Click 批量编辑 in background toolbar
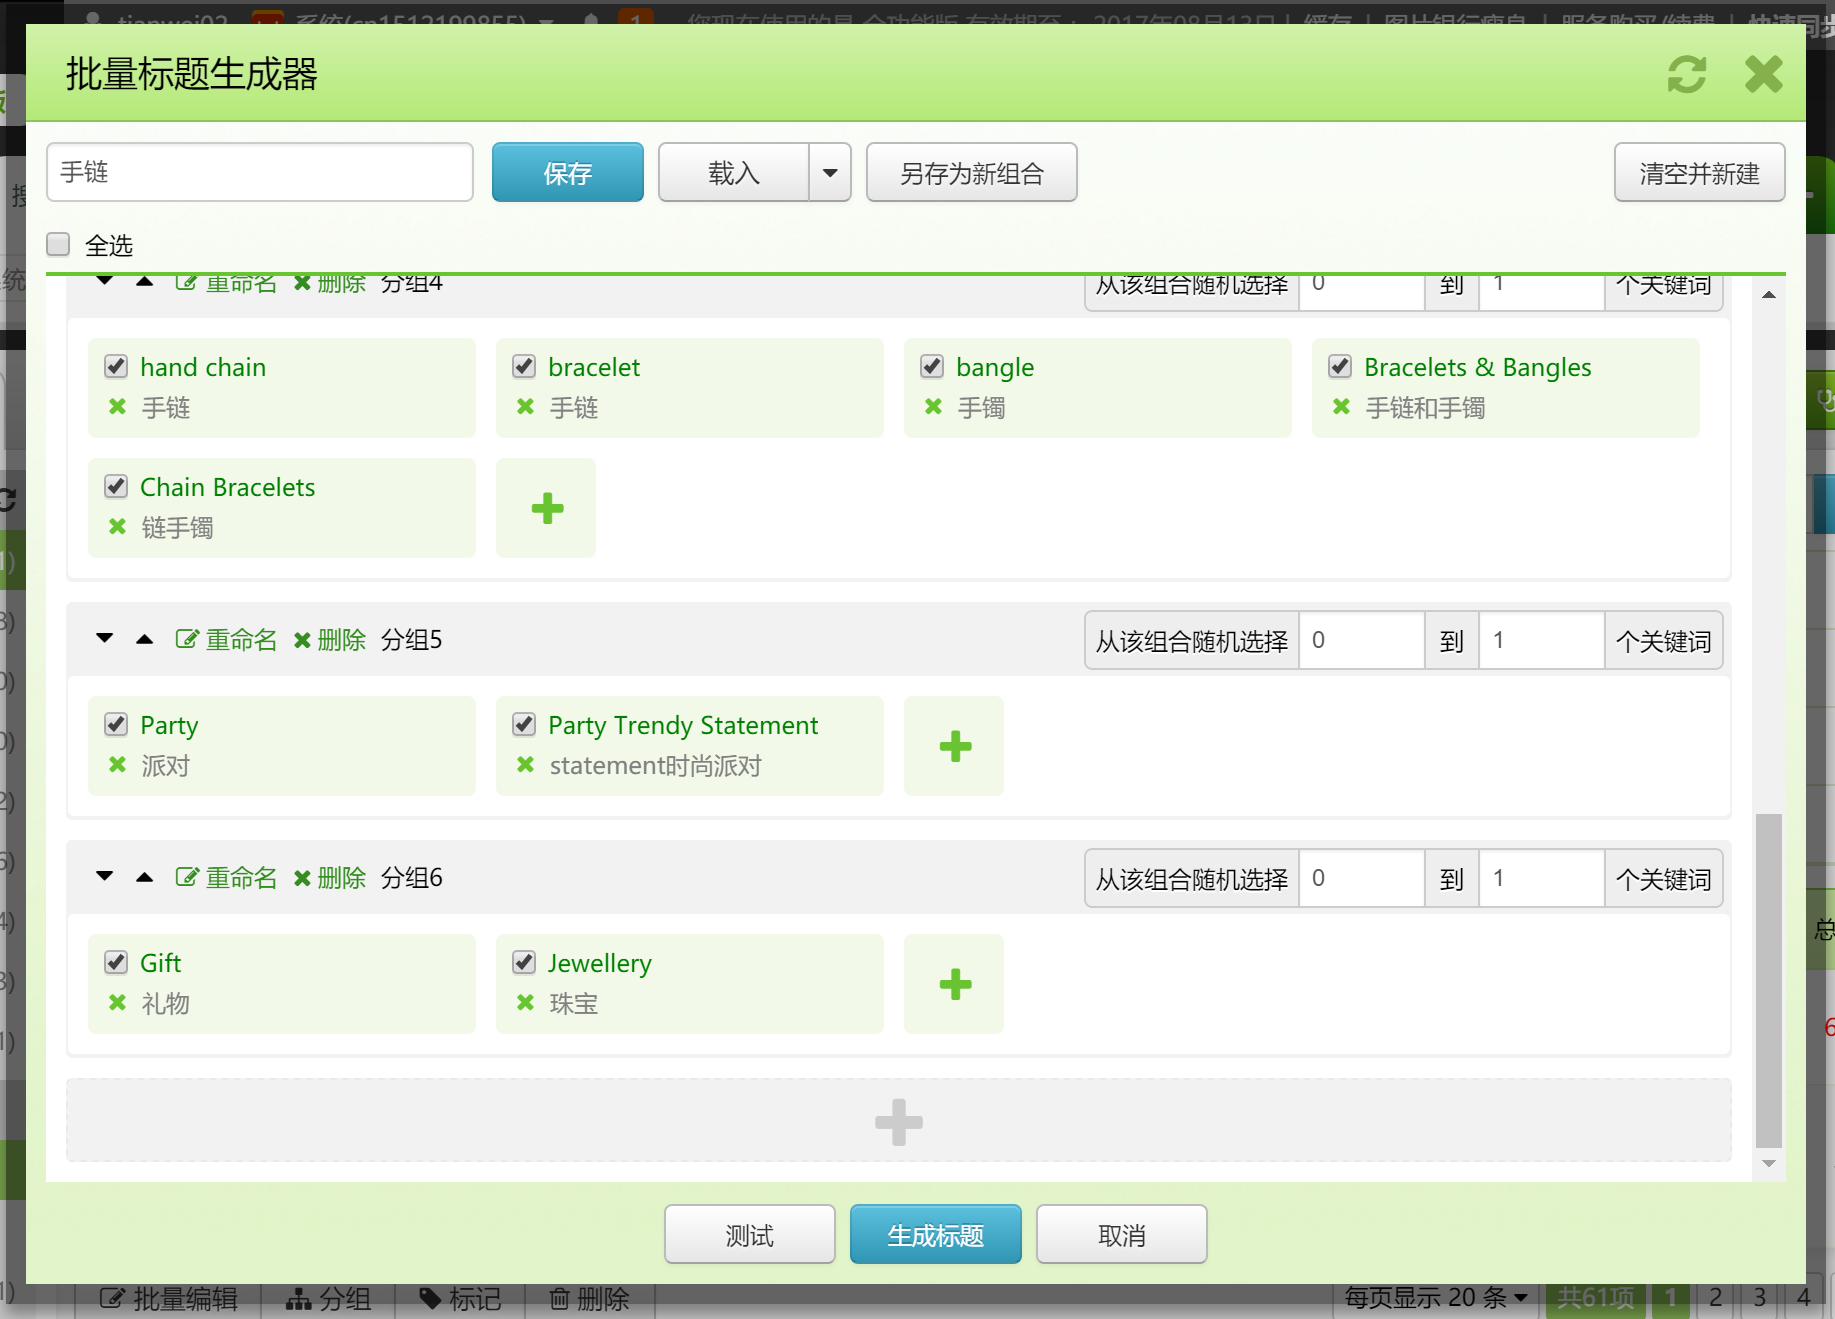Screen dimensions: 1835x1319 coord(169,1298)
